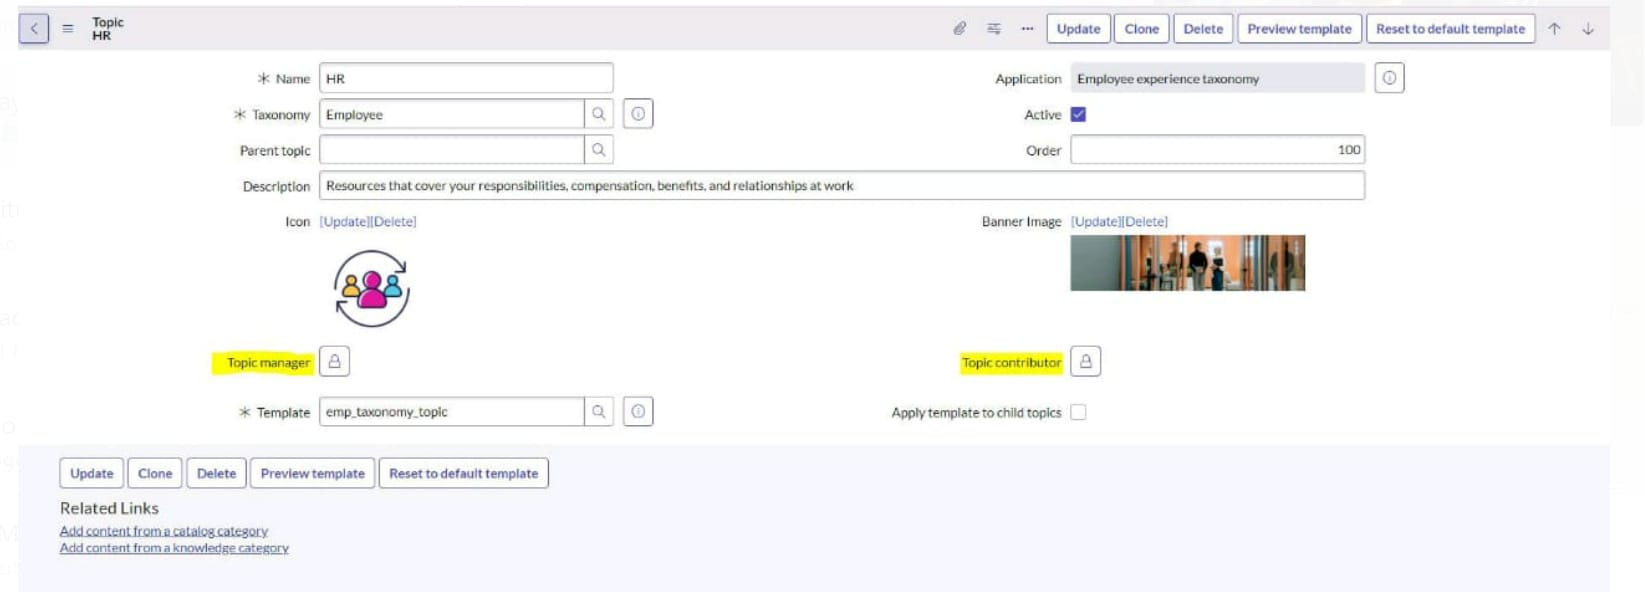Click Delete link for the Icon
This screenshot has width=1645, height=592.
(x=393, y=222)
